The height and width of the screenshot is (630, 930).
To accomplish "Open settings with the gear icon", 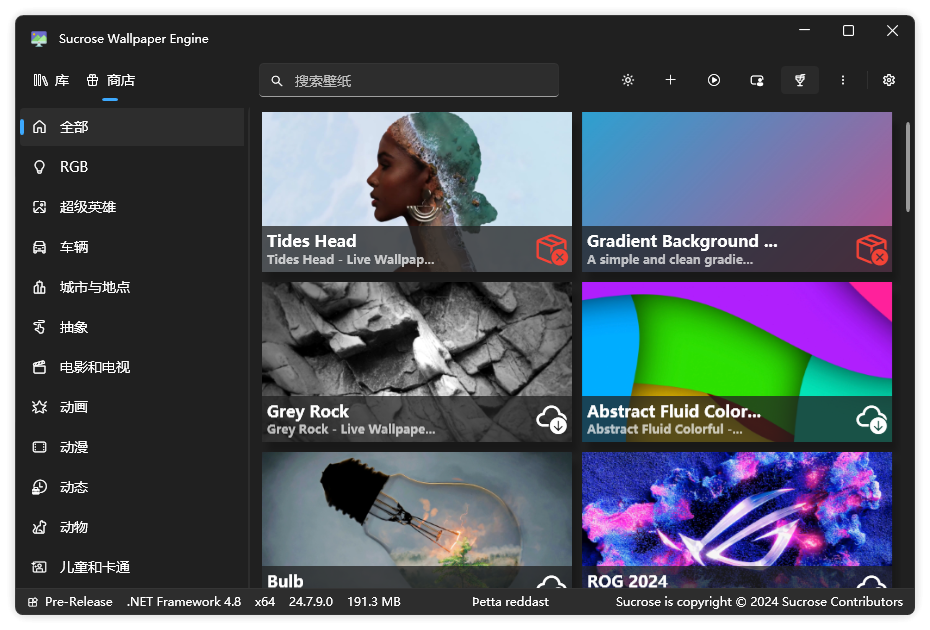I will coord(888,80).
